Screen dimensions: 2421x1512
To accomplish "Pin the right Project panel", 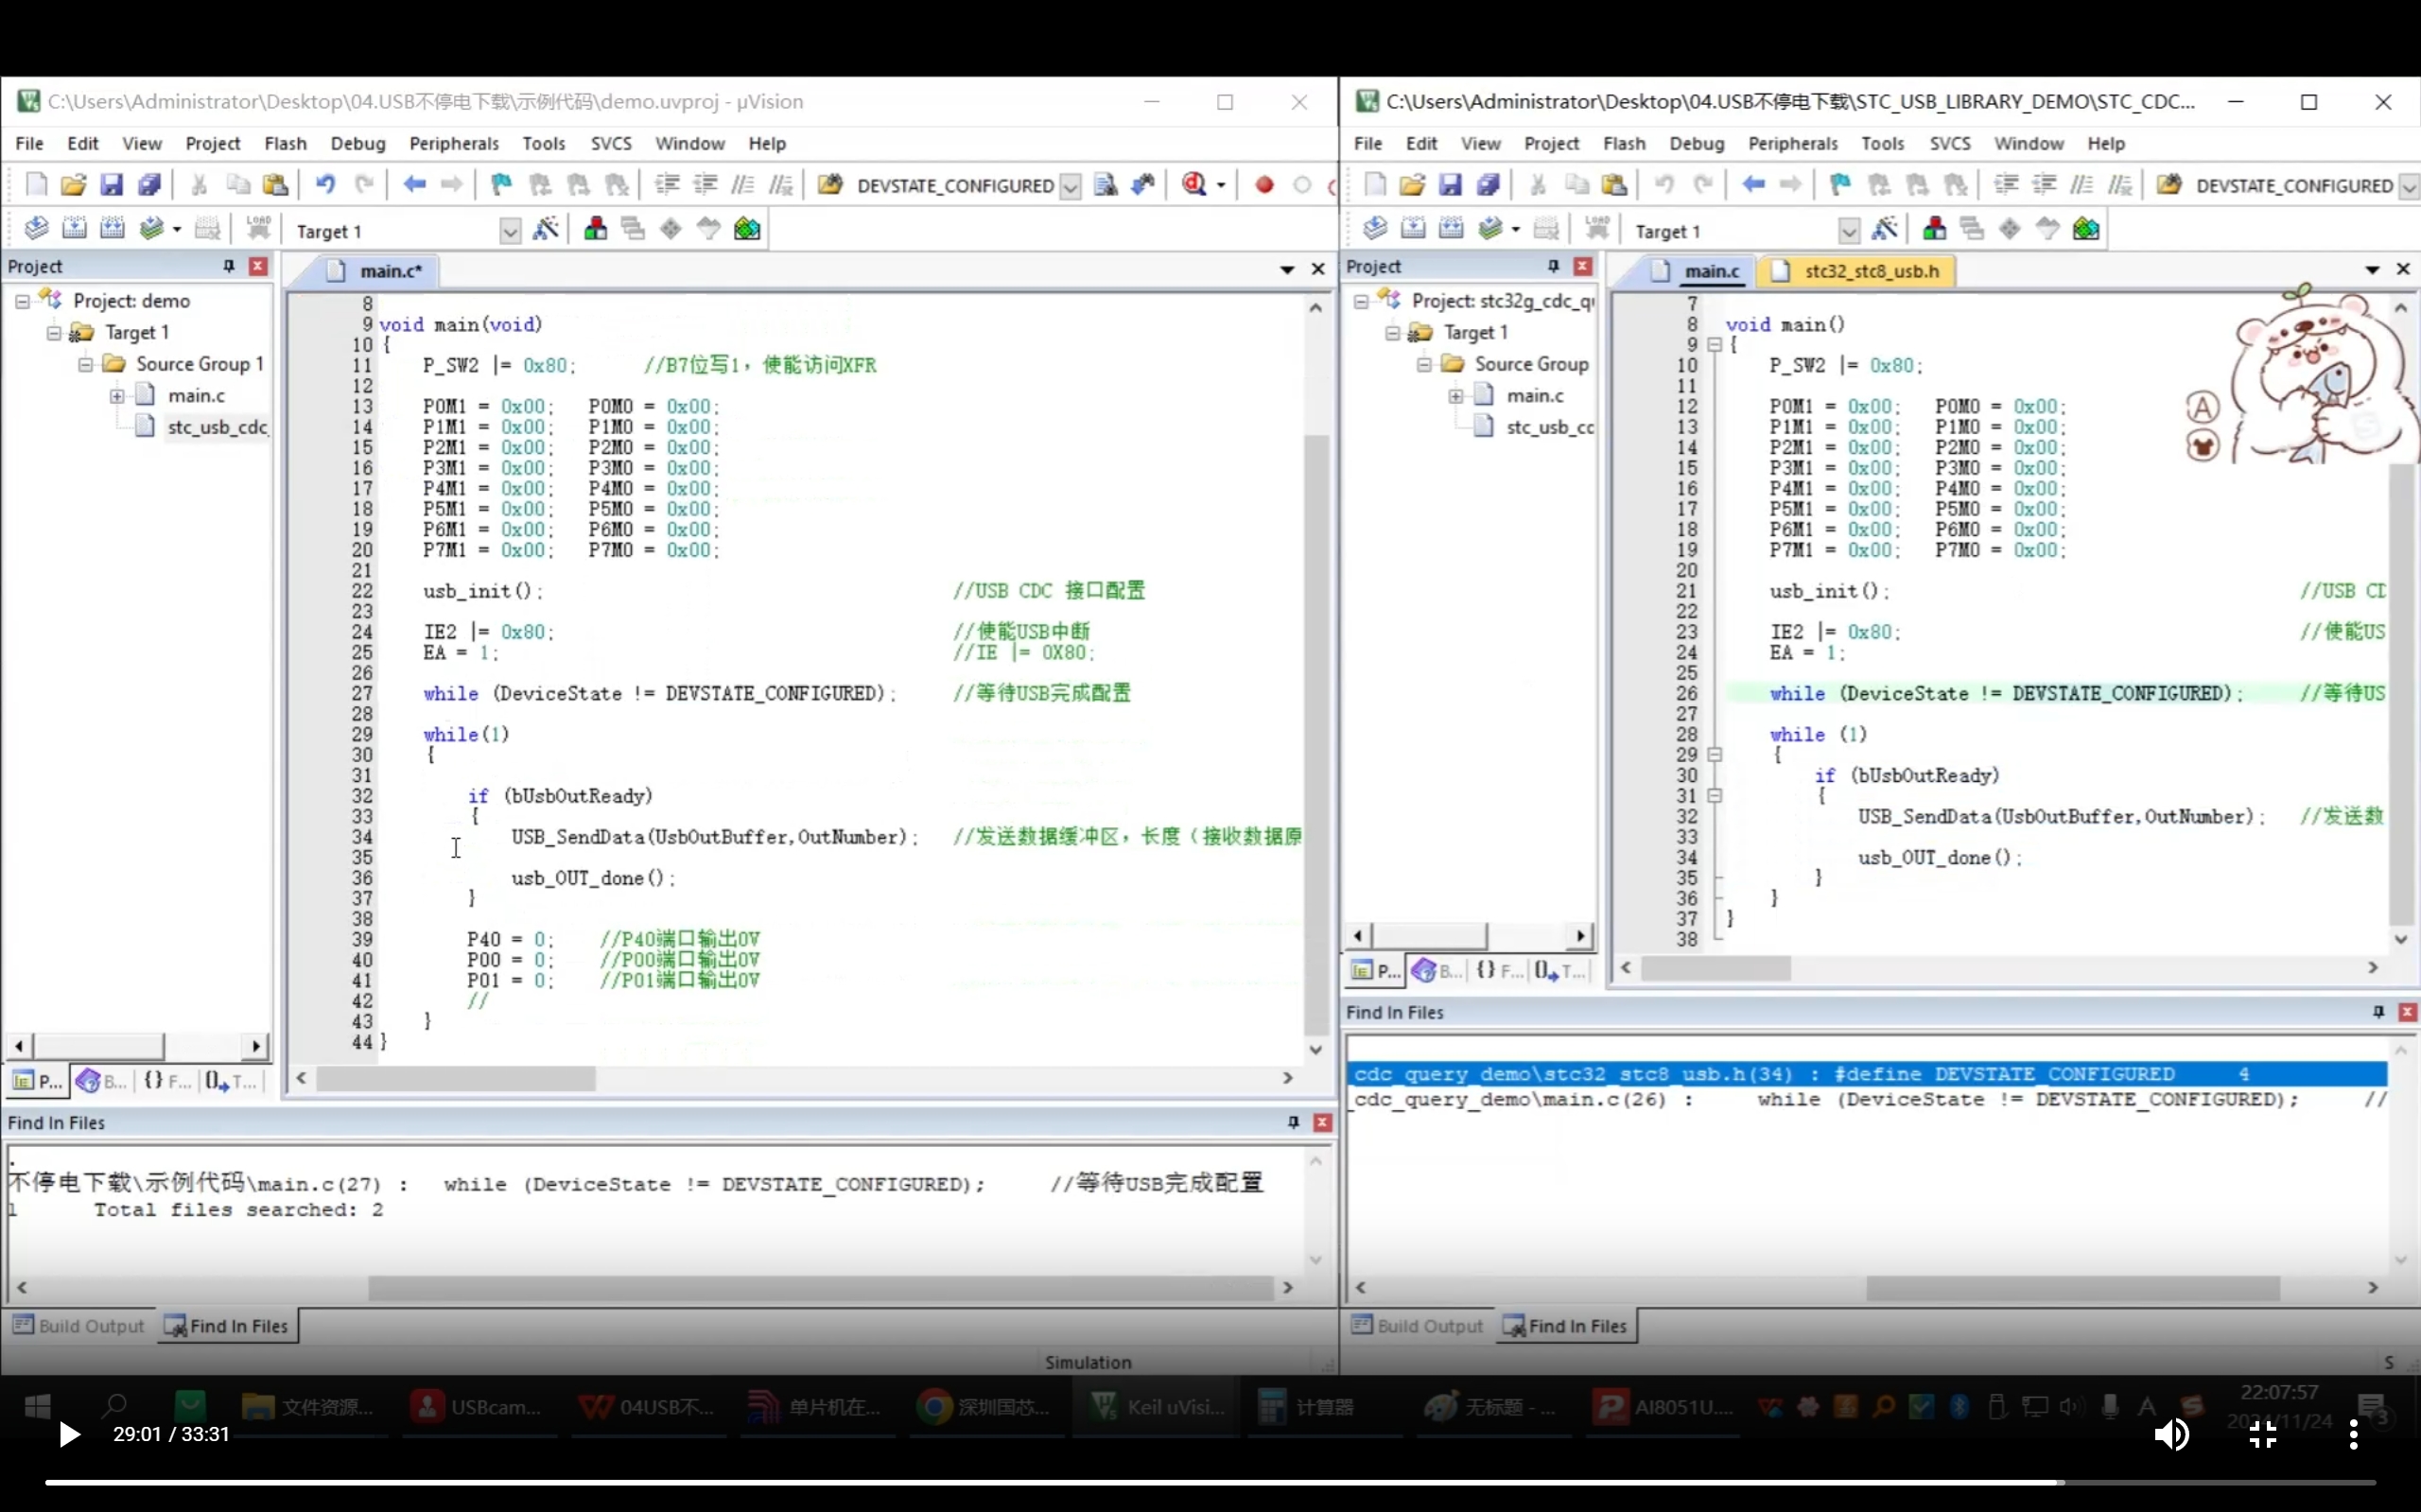I will tap(1553, 266).
